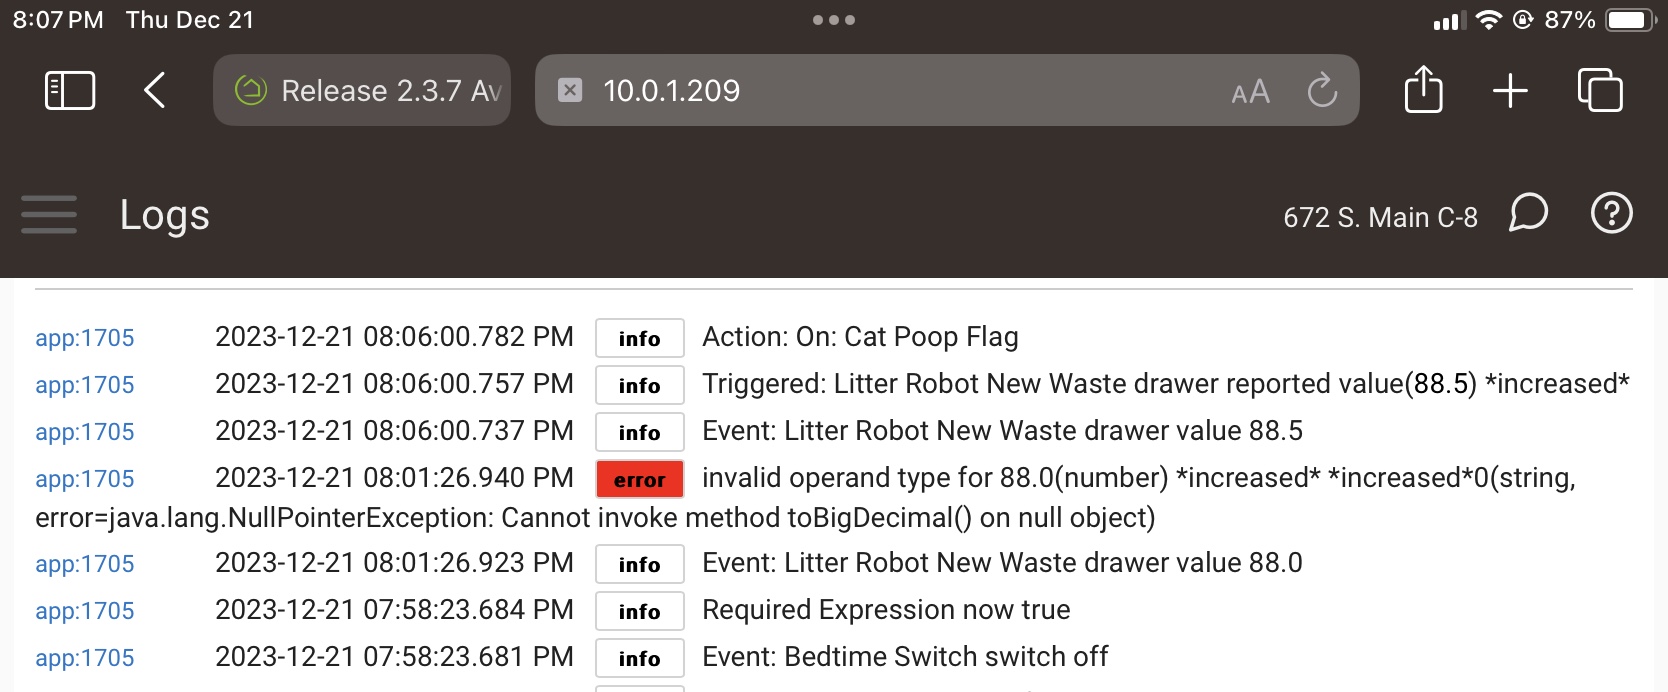This screenshot has width=1668, height=692.
Task: Open the Safari sidebar panel icon
Action: 70,91
